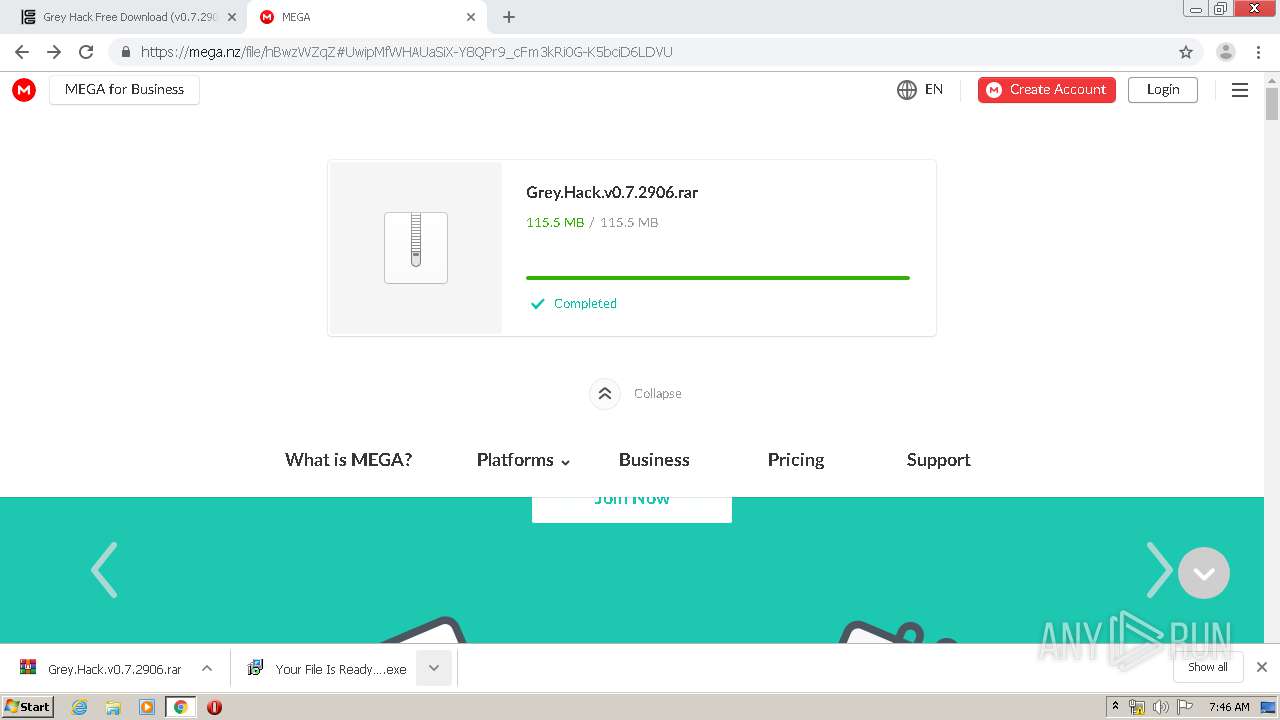Go forward in browser history

54,52
